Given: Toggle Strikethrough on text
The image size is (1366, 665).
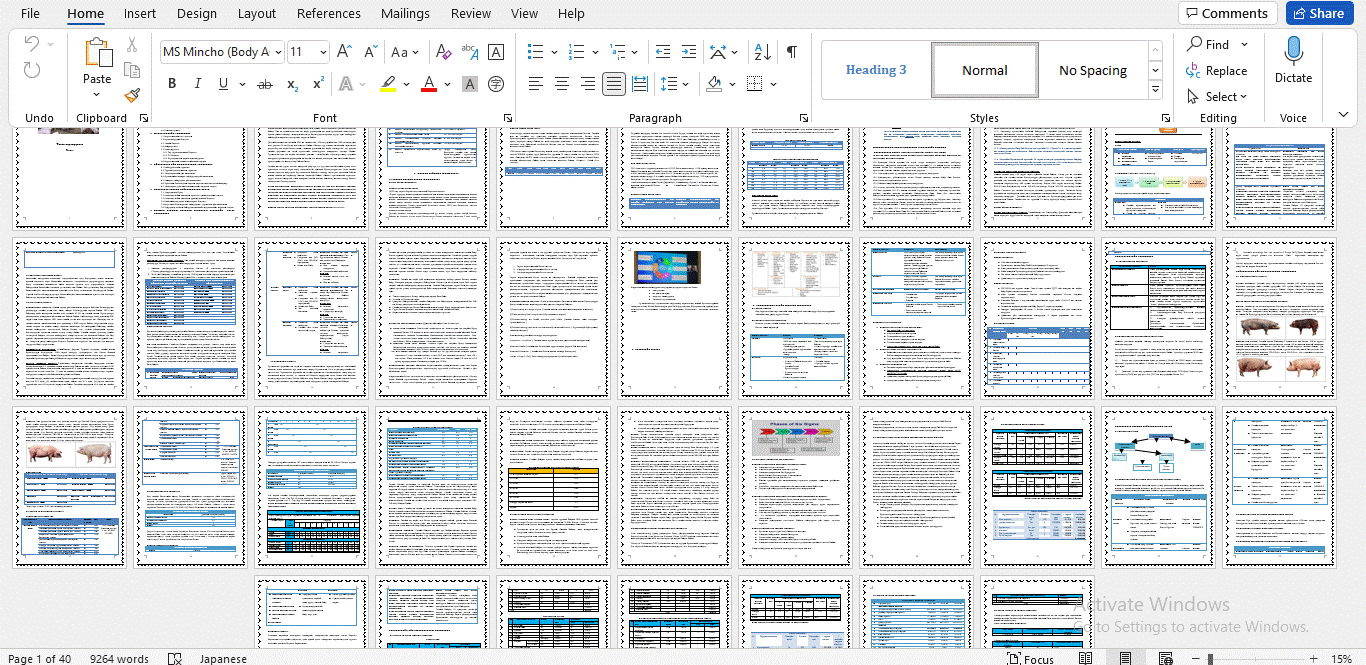Looking at the screenshot, I should [x=265, y=84].
